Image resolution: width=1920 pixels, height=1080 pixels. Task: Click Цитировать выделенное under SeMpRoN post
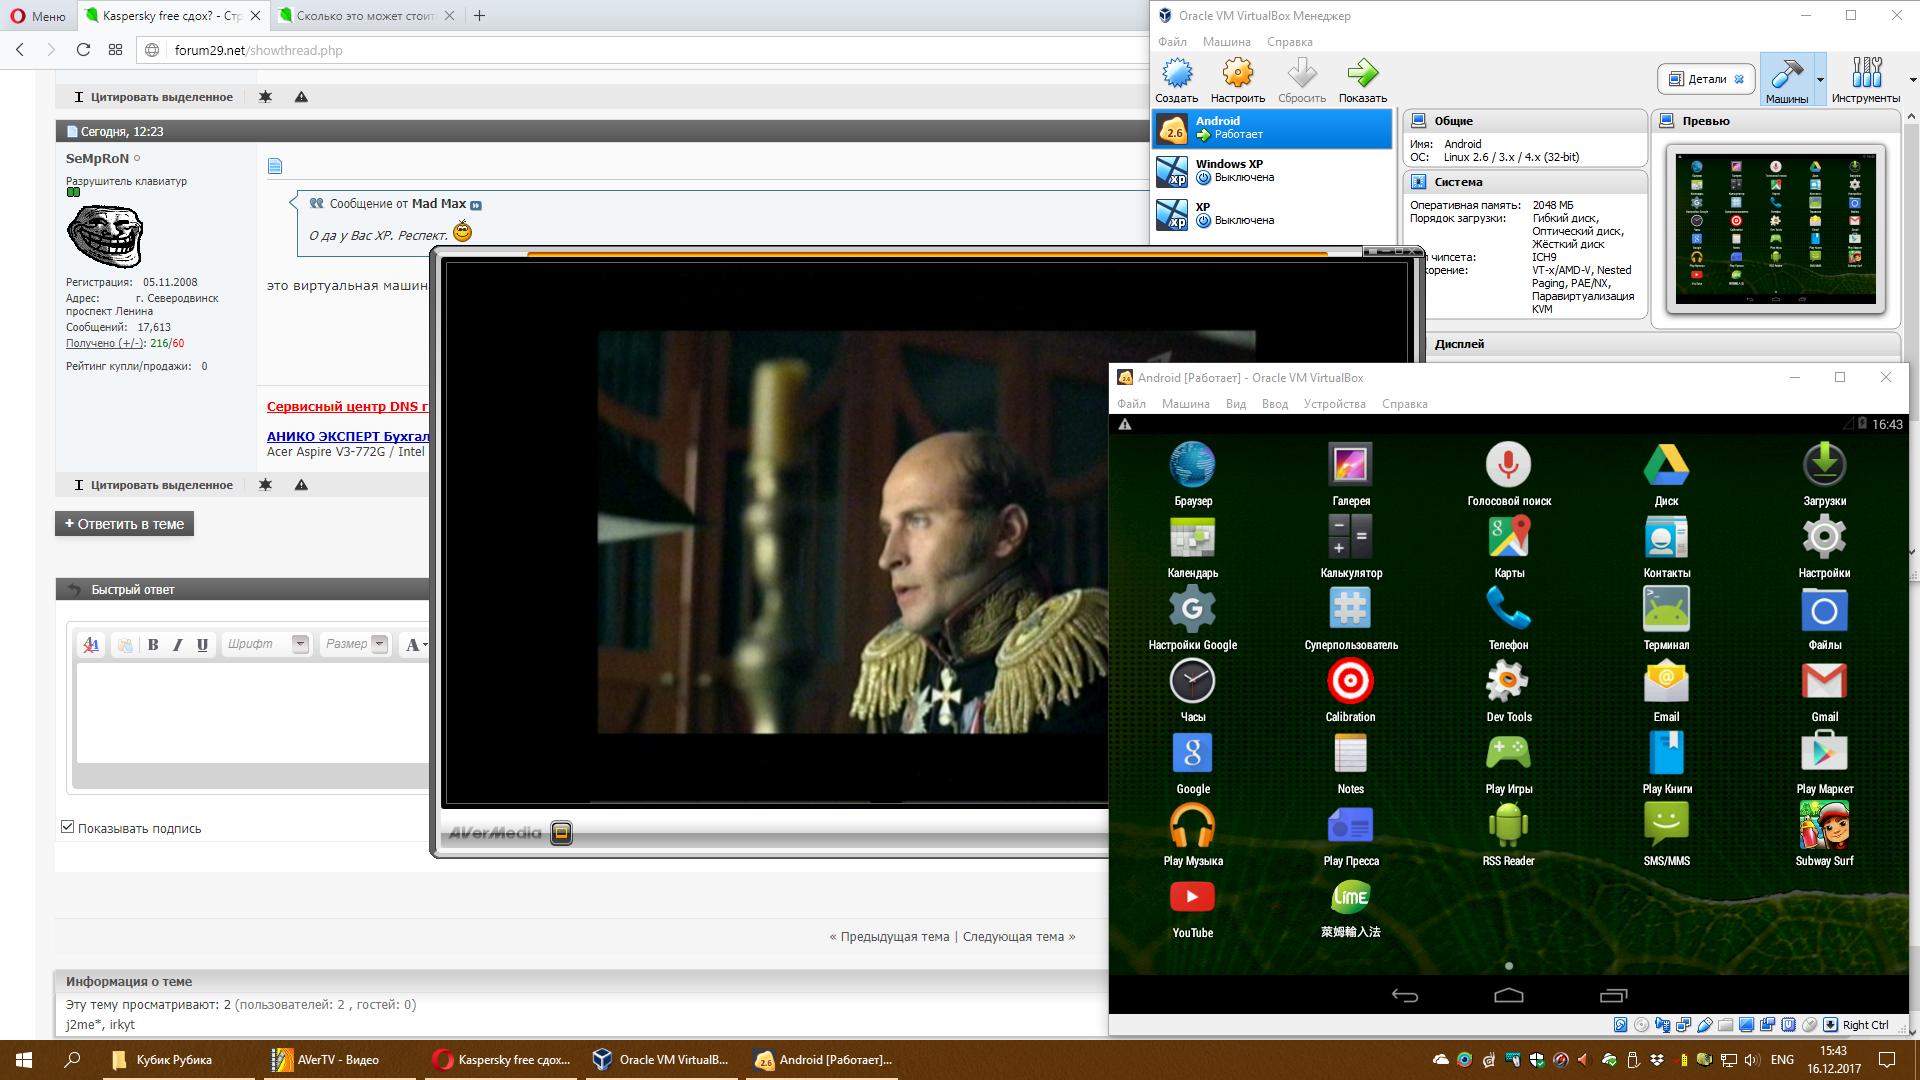(153, 485)
